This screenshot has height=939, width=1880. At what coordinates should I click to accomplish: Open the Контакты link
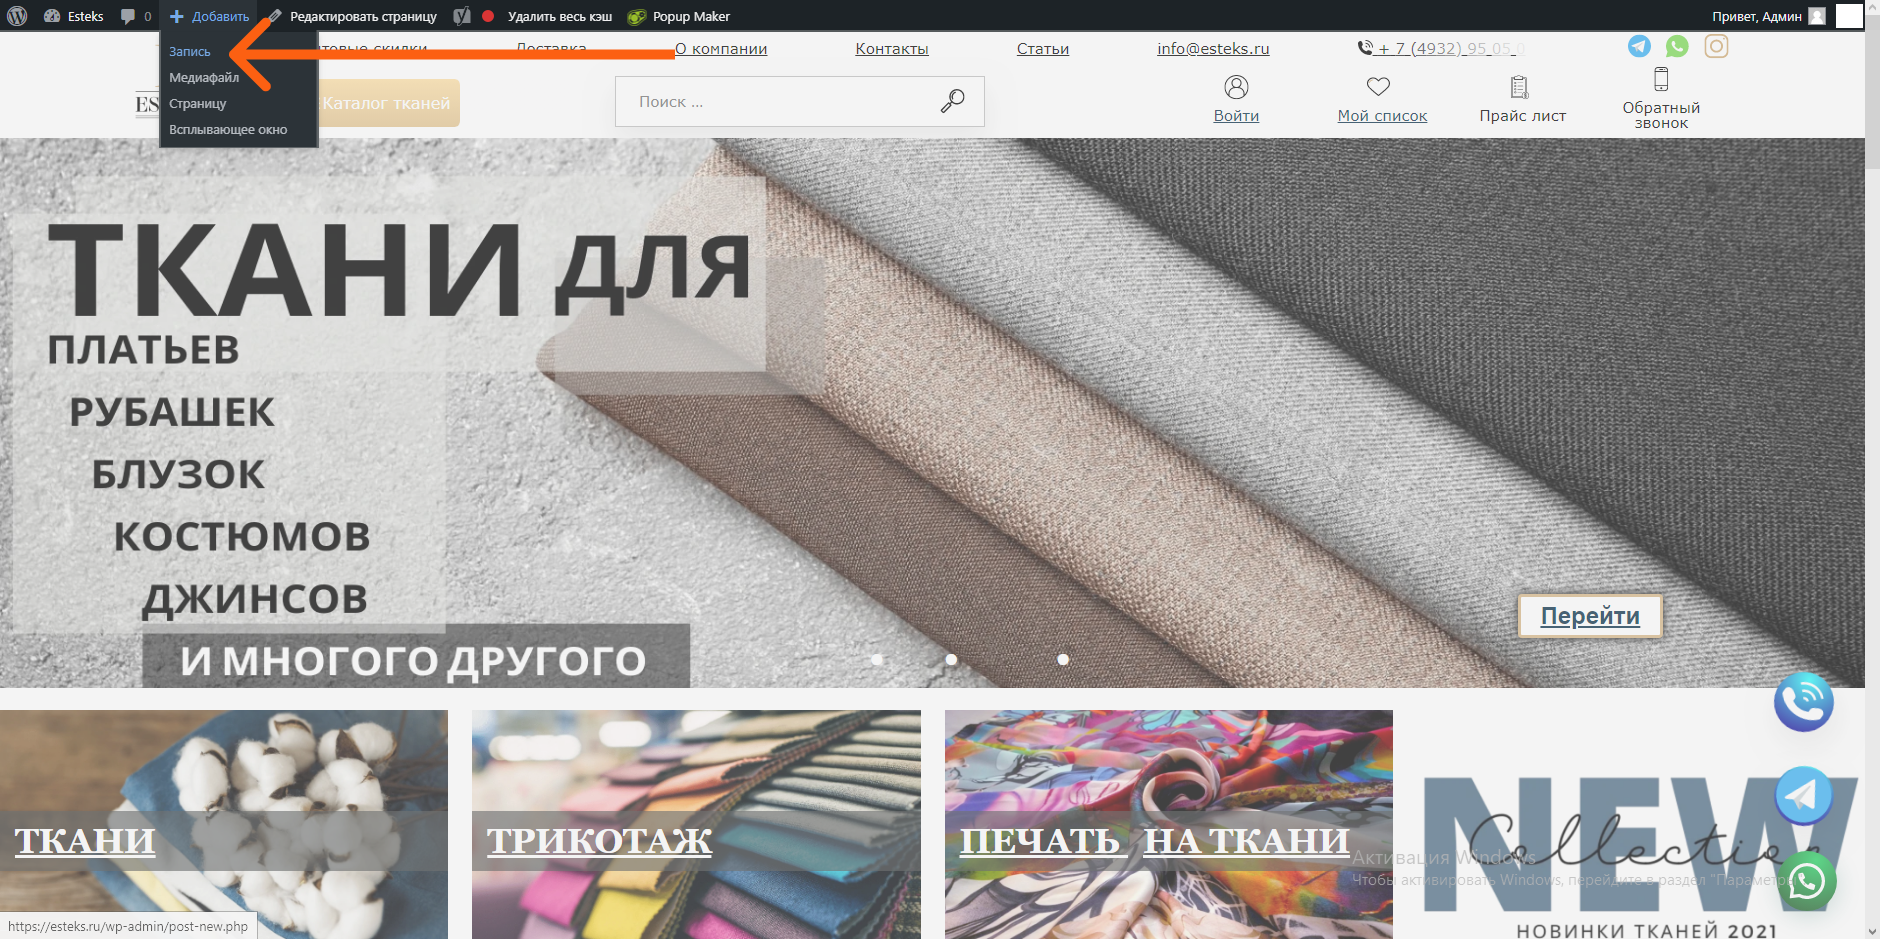892,48
